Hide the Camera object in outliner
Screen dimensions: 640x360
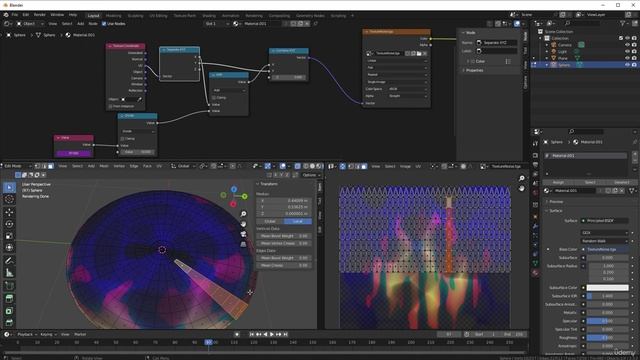coord(627,45)
